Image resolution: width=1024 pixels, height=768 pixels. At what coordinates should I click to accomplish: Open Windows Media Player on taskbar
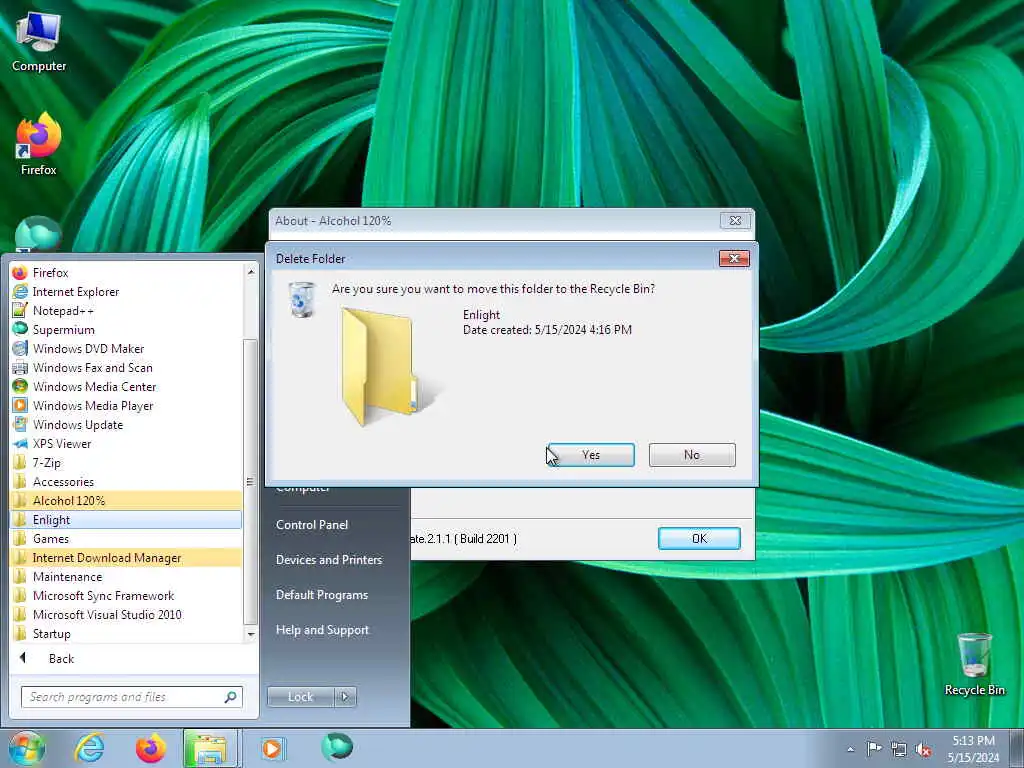click(272, 748)
